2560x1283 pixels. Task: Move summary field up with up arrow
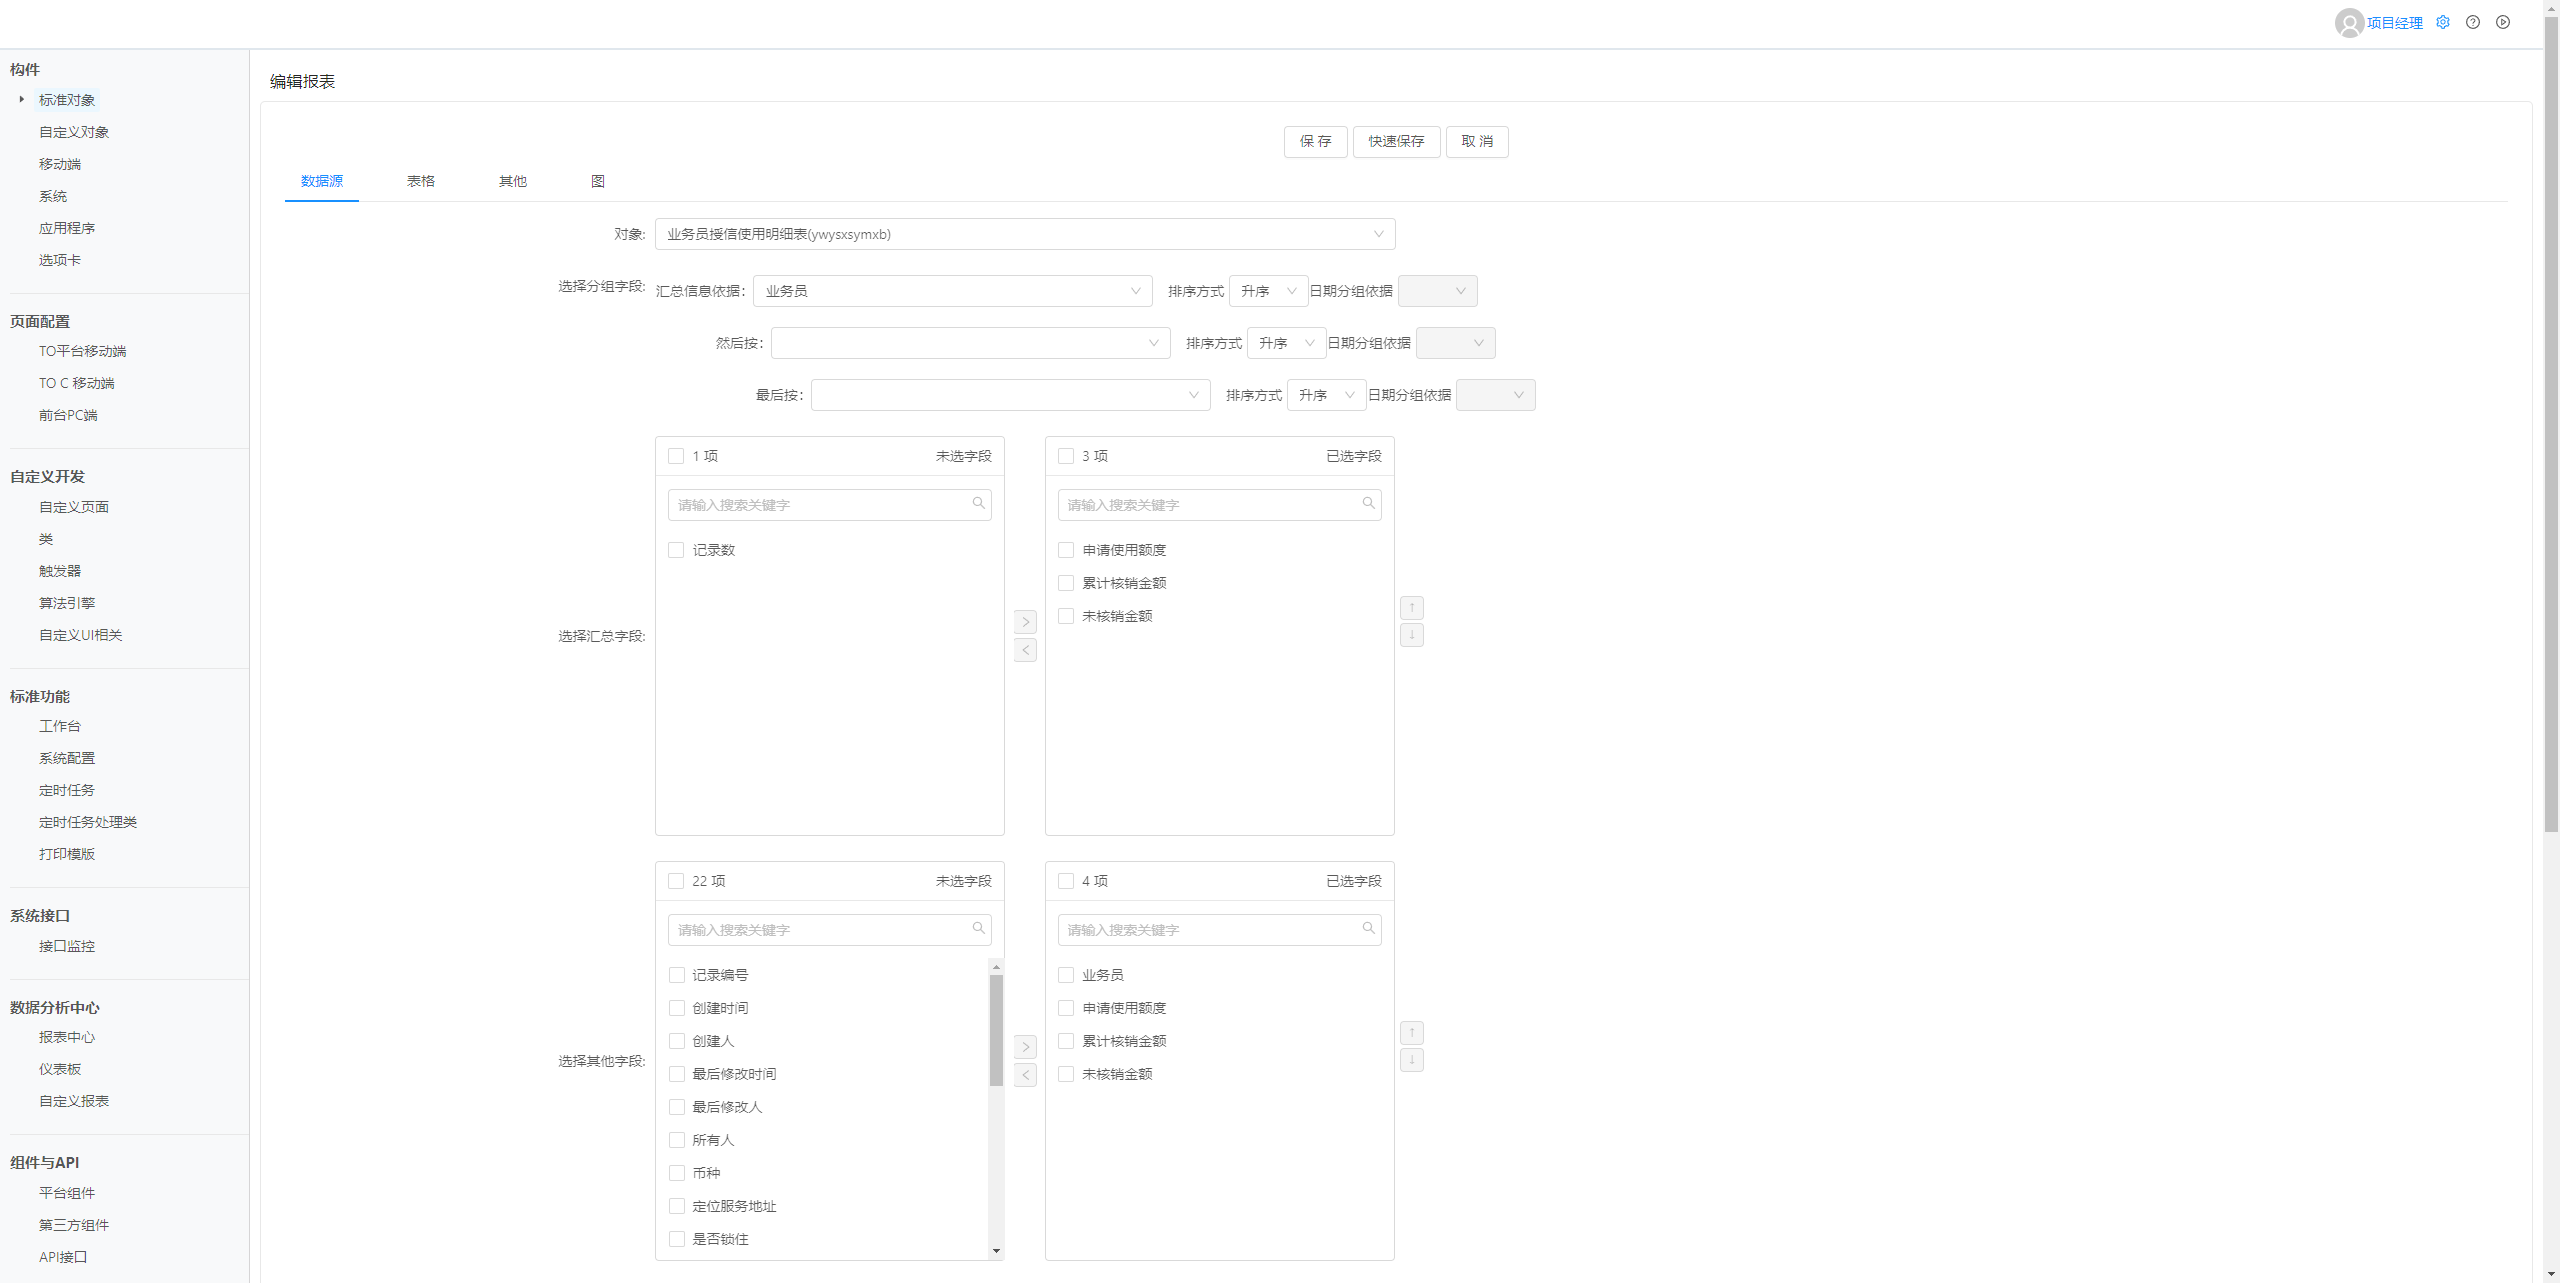click(x=1412, y=607)
